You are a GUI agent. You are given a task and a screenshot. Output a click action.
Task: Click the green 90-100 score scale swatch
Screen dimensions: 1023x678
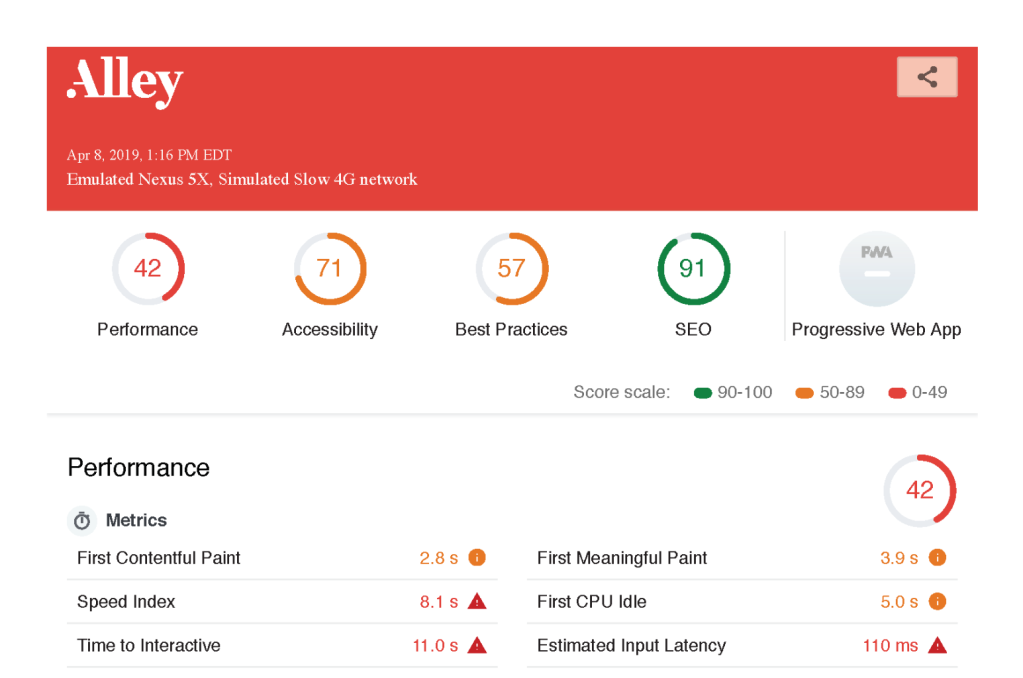tap(703, 393)
